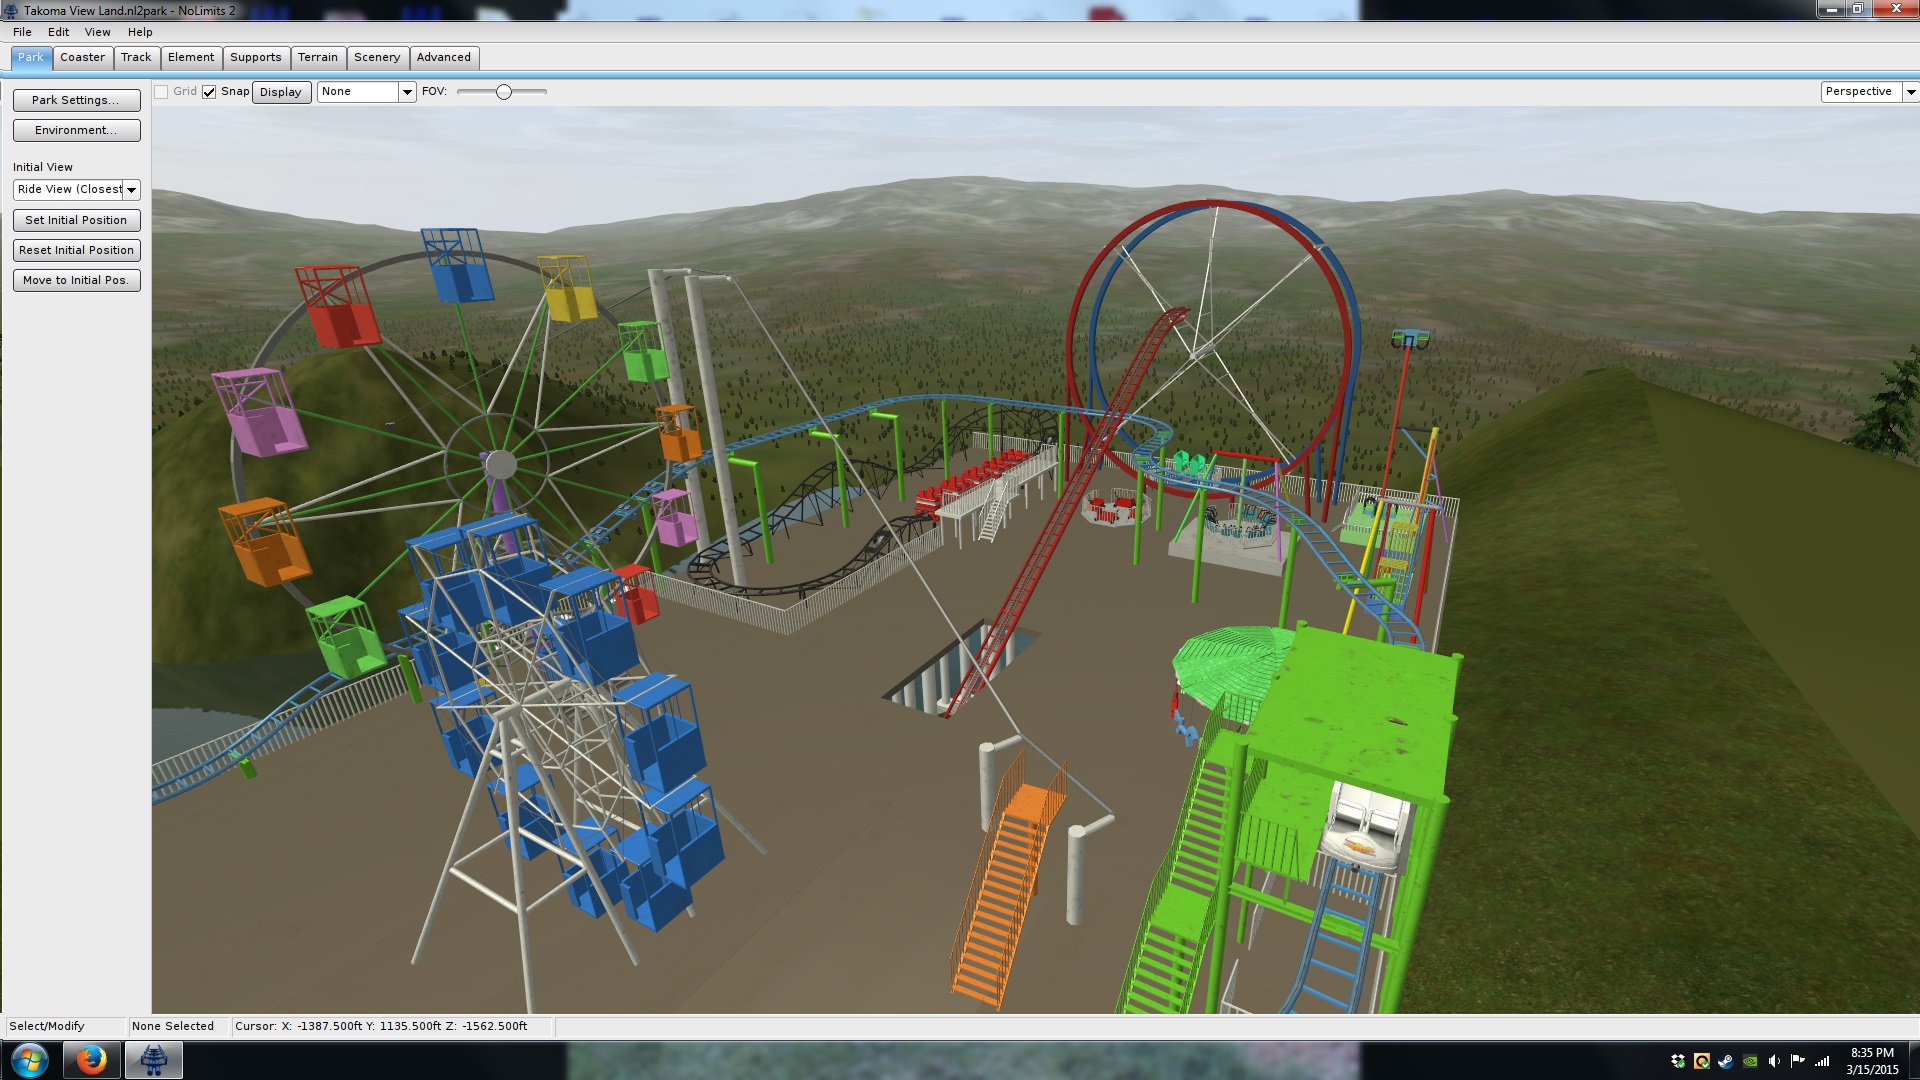
Task: Open the Firefox taskbar icon
Action: click(91, 1059)
